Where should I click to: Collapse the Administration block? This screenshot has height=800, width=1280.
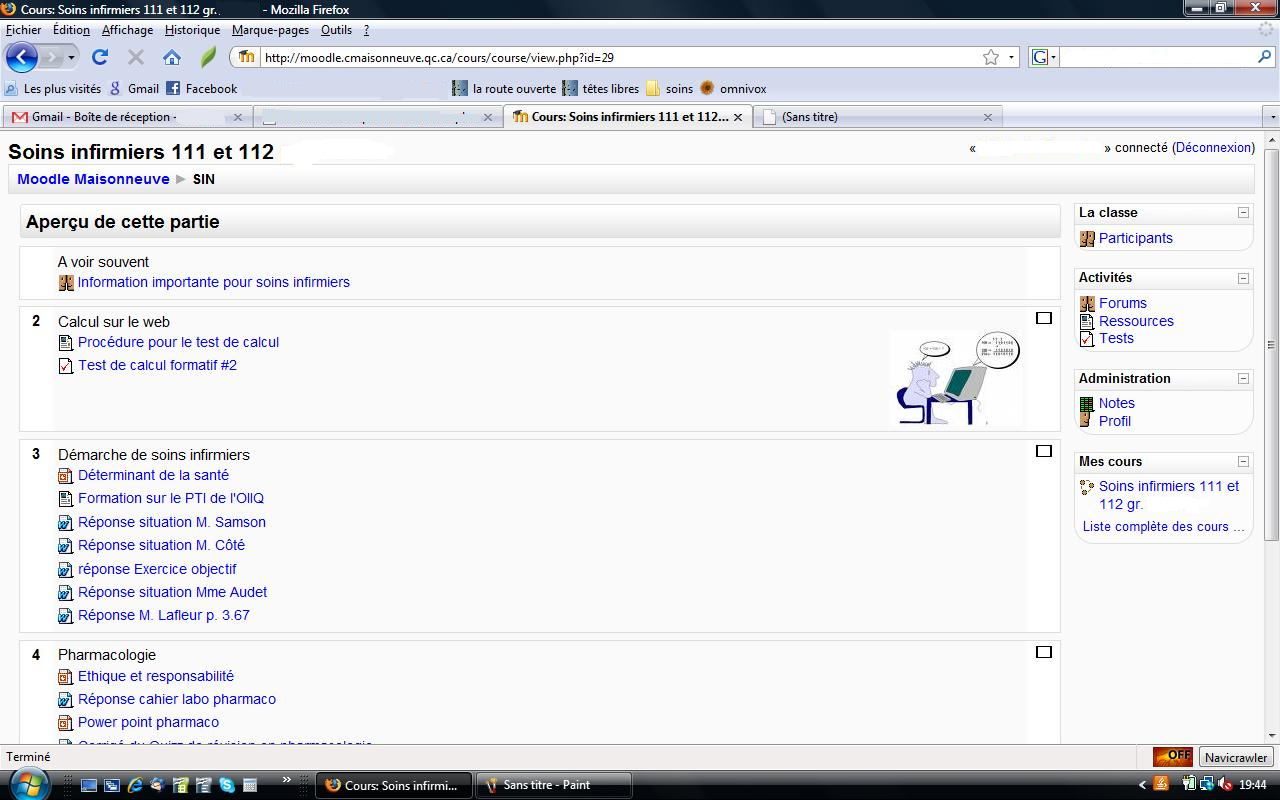tap(1243, 379)
